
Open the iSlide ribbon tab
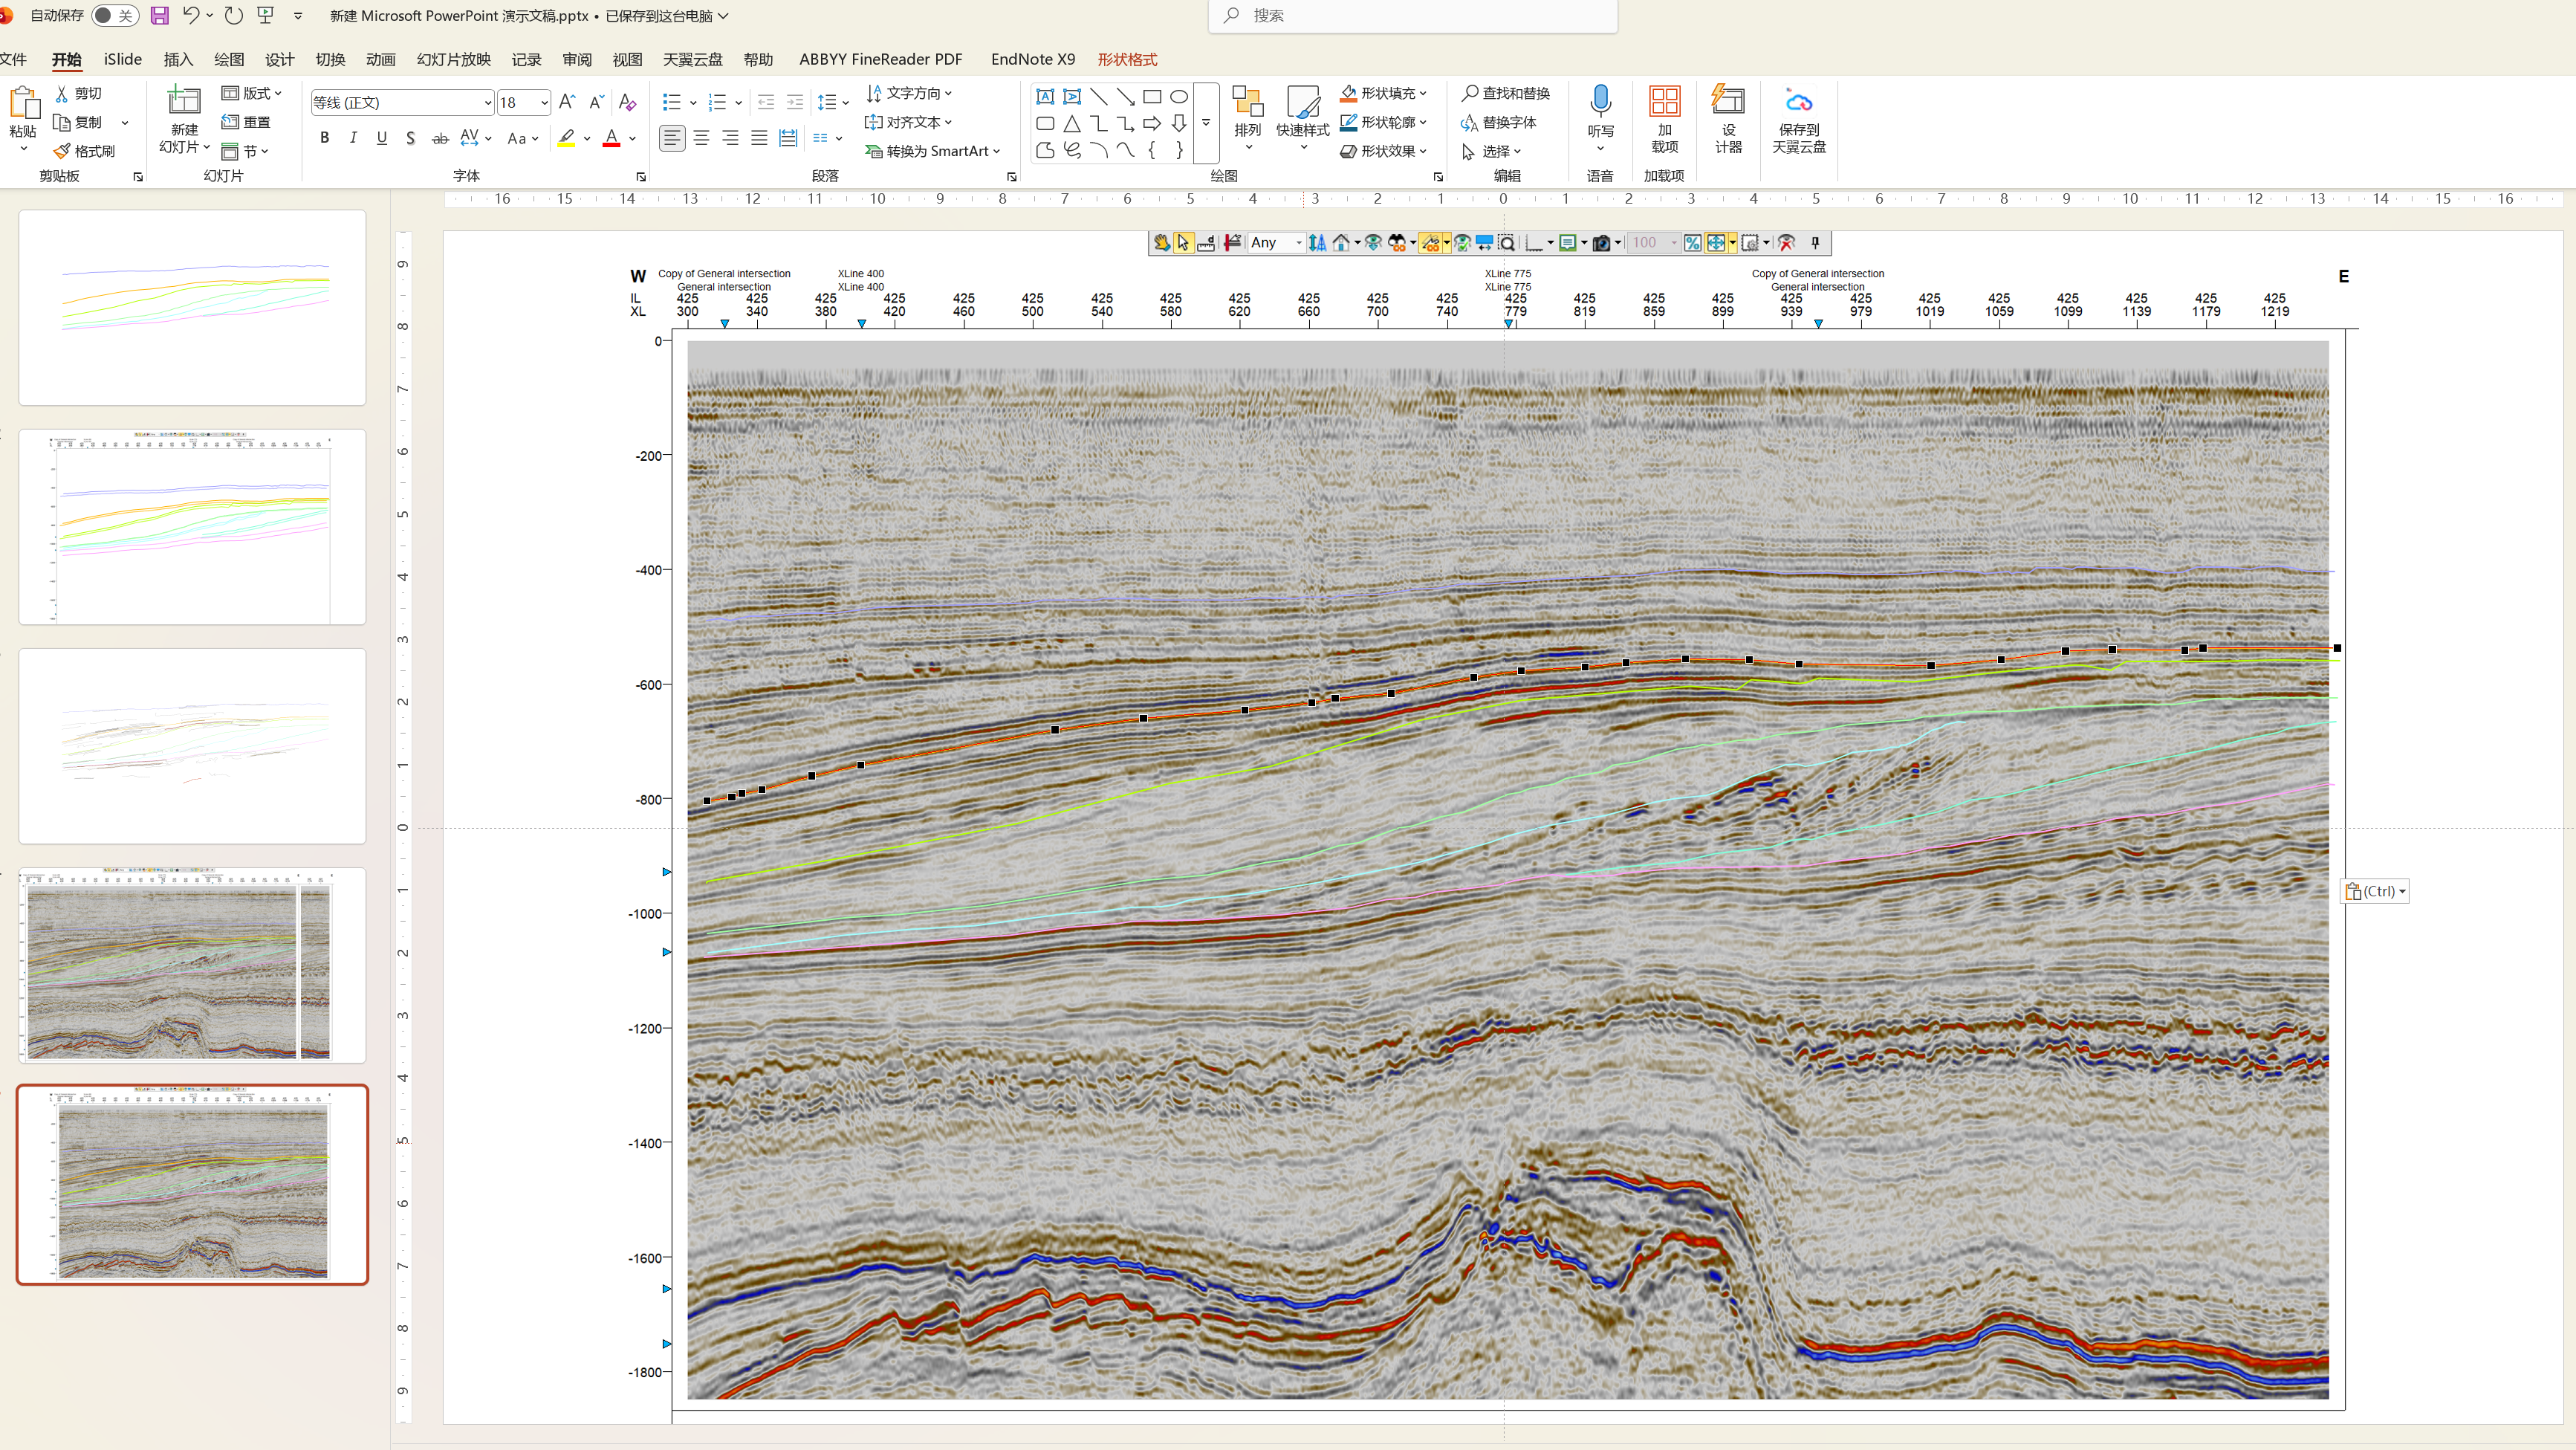point(122,59)
